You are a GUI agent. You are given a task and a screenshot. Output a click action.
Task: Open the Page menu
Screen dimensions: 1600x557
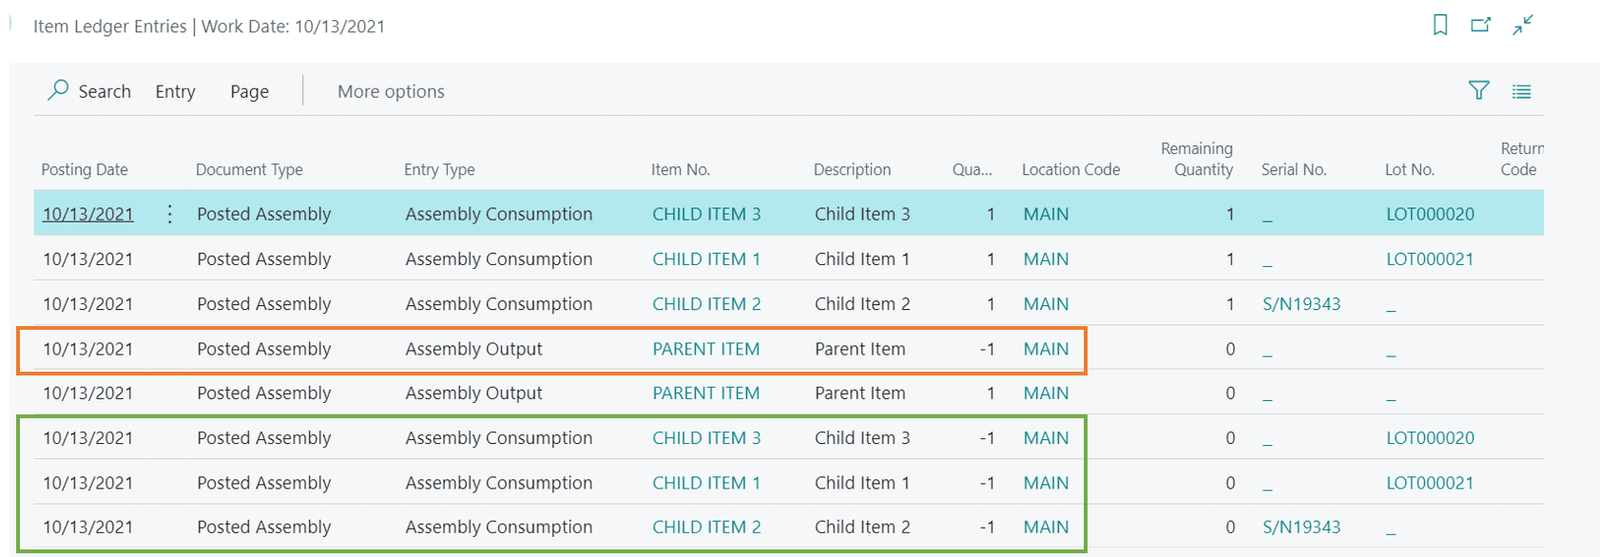(x=249, y=91)
